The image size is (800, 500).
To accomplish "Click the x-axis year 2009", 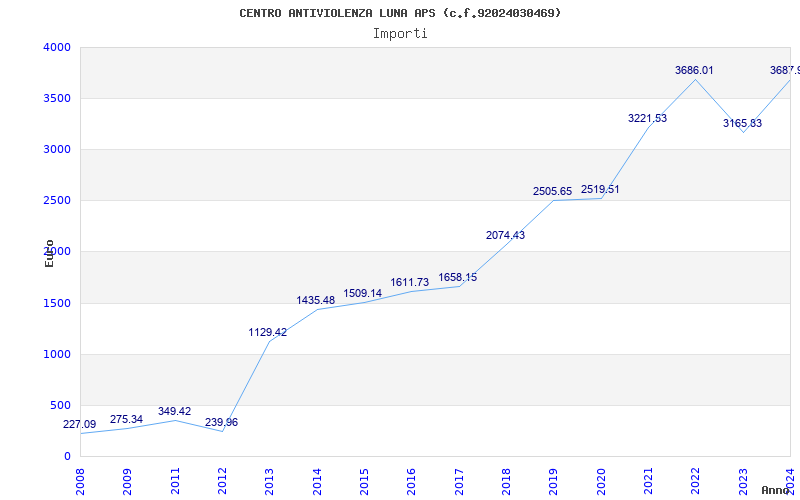I will pyautogui.click(x=128, y=482).
